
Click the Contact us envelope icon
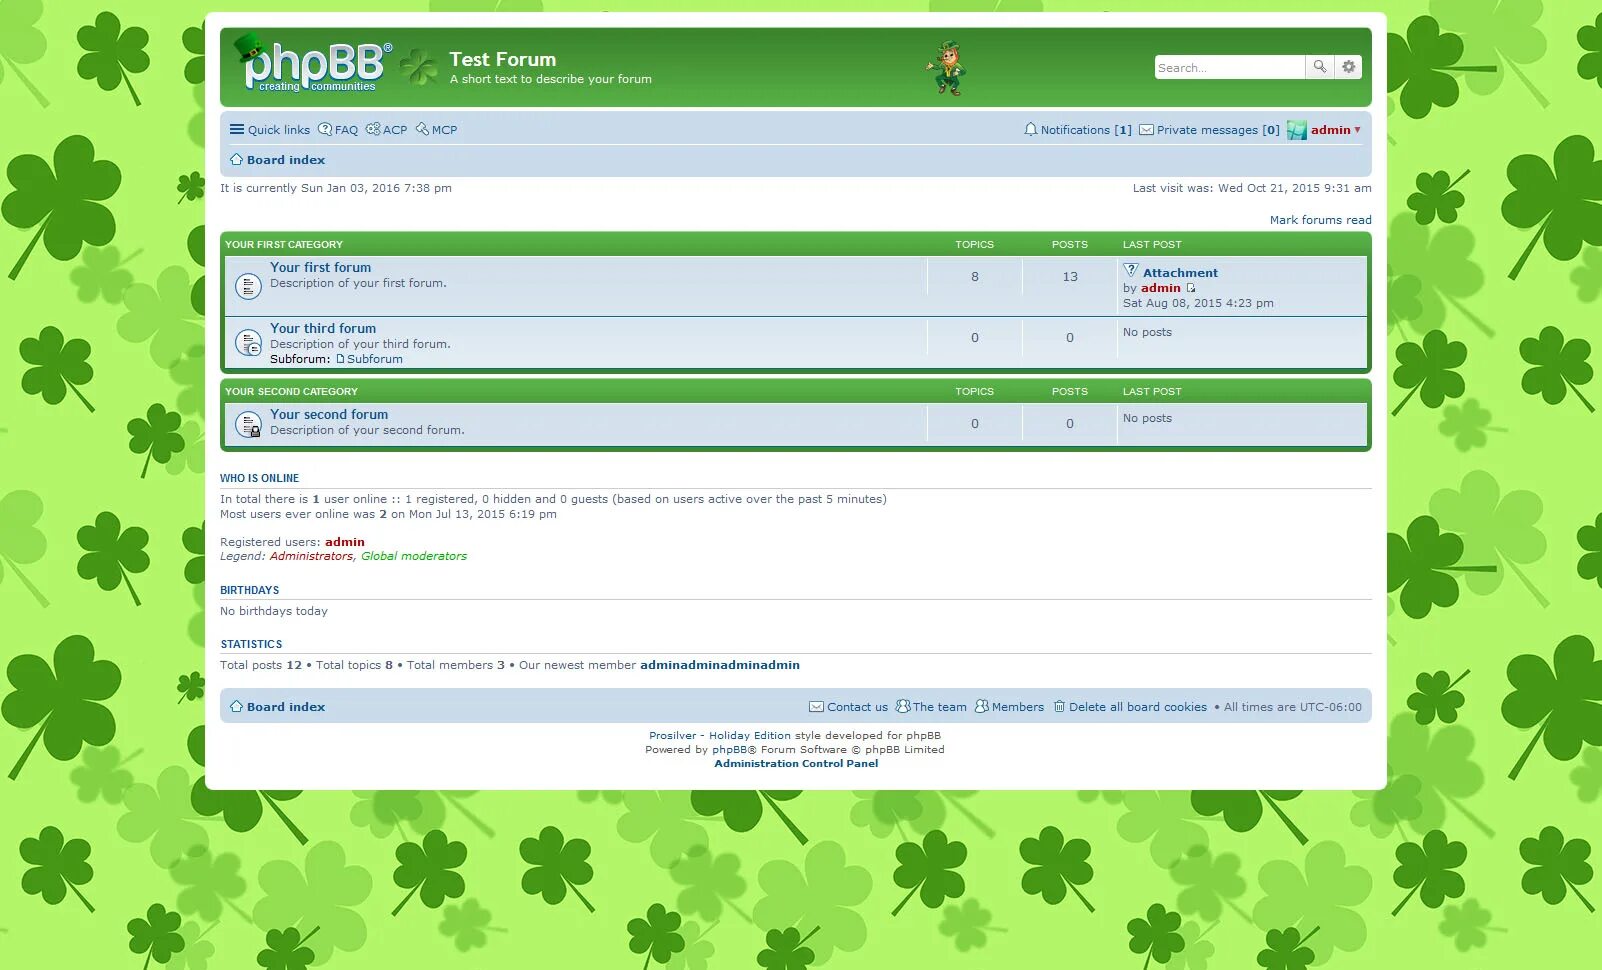point(817,706)
